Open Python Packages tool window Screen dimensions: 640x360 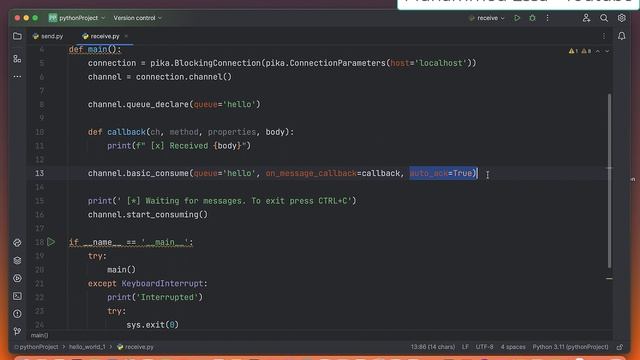[x=17, y=260]
